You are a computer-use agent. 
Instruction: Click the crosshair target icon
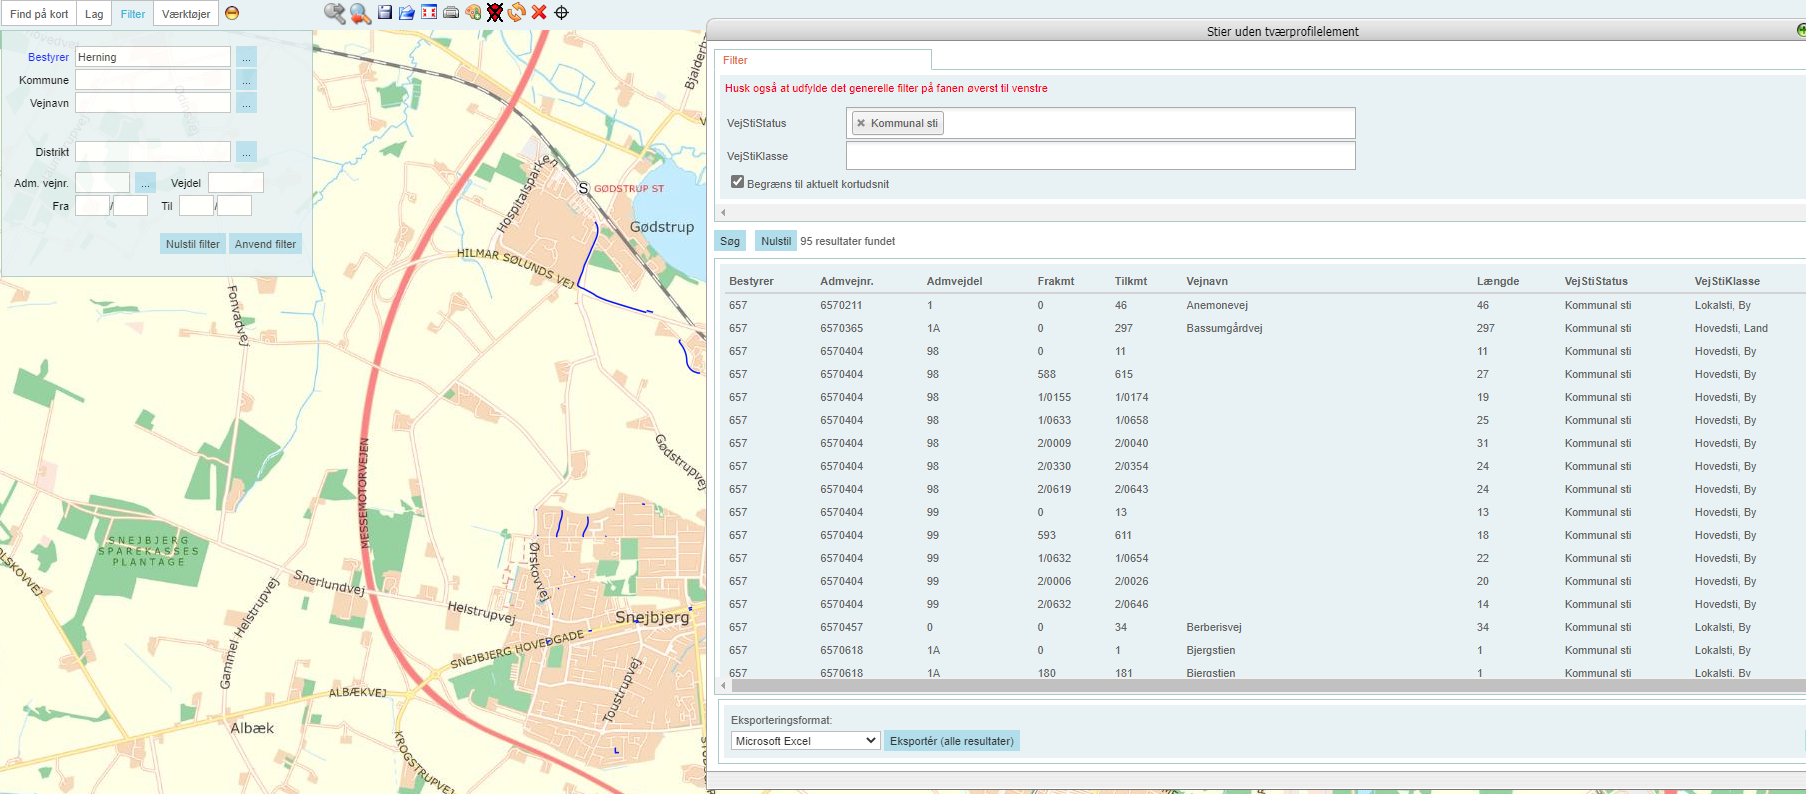(x=561, y=13)
